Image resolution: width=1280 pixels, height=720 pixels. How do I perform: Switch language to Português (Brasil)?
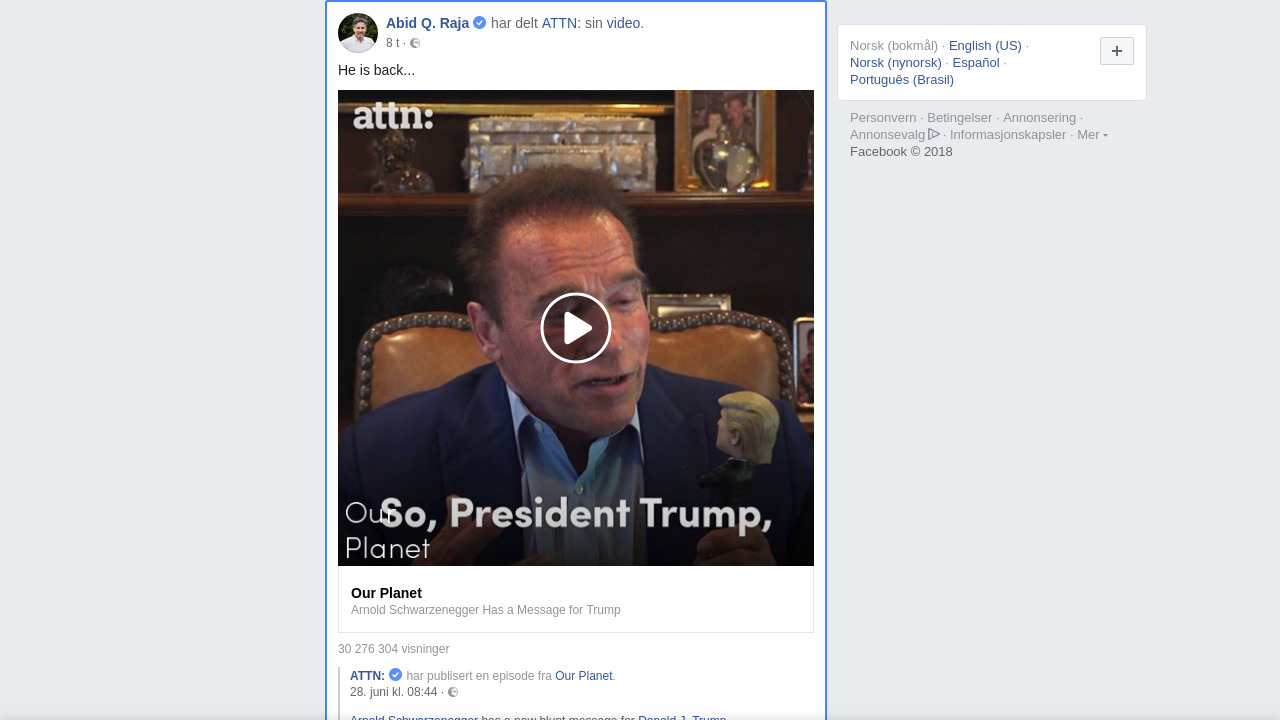902,79
